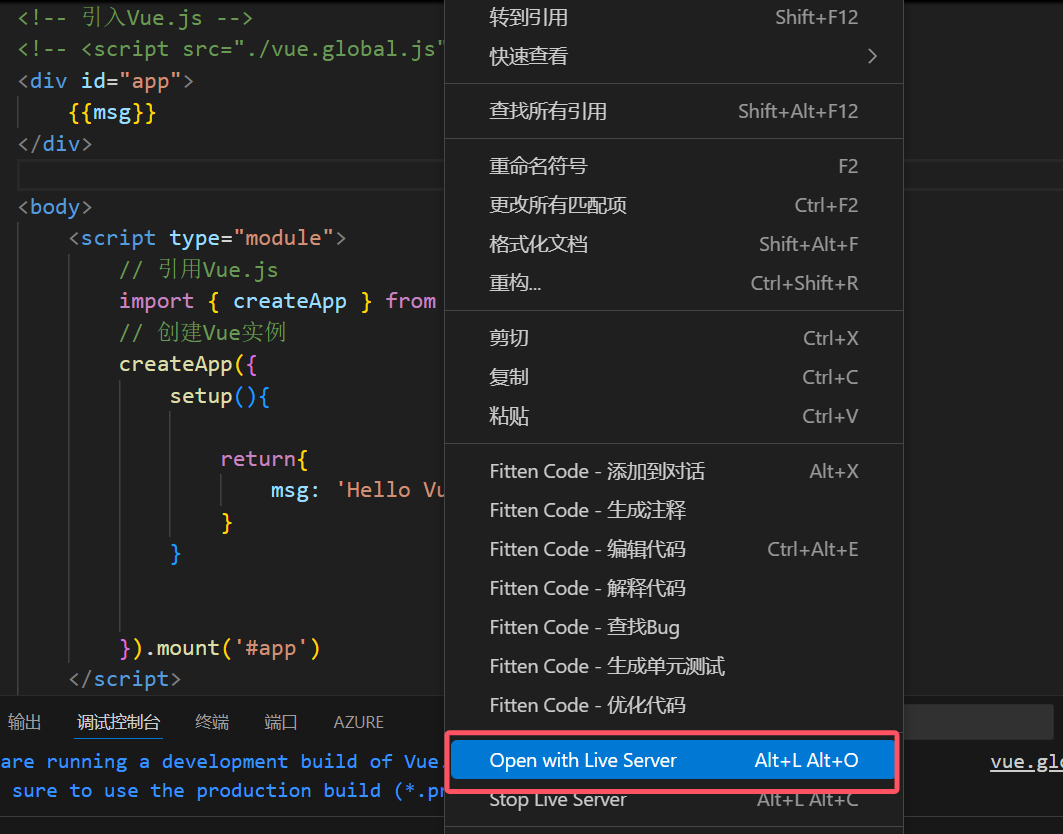Click the // 创建Vue实例 comment
The image size is (1063, 834).
[x=202, y=333]
